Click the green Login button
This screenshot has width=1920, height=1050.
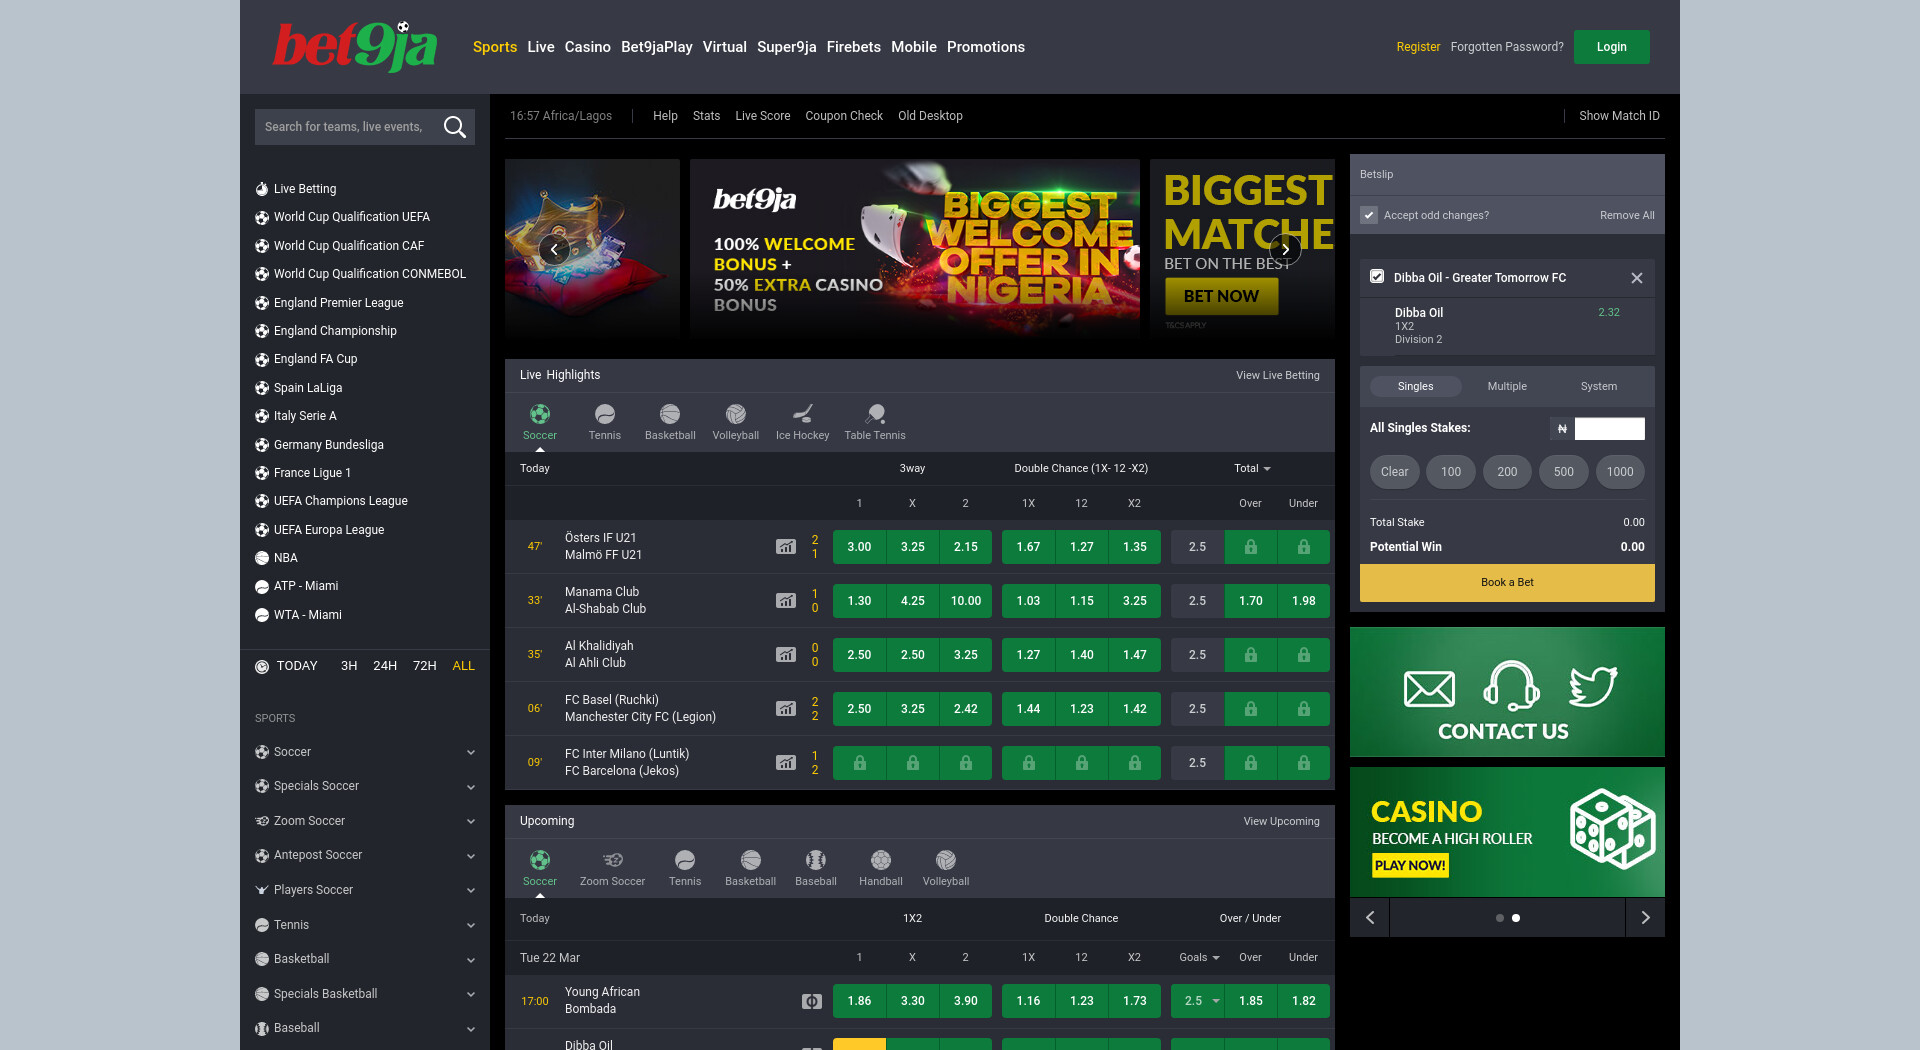click(x=1612, y=47)
